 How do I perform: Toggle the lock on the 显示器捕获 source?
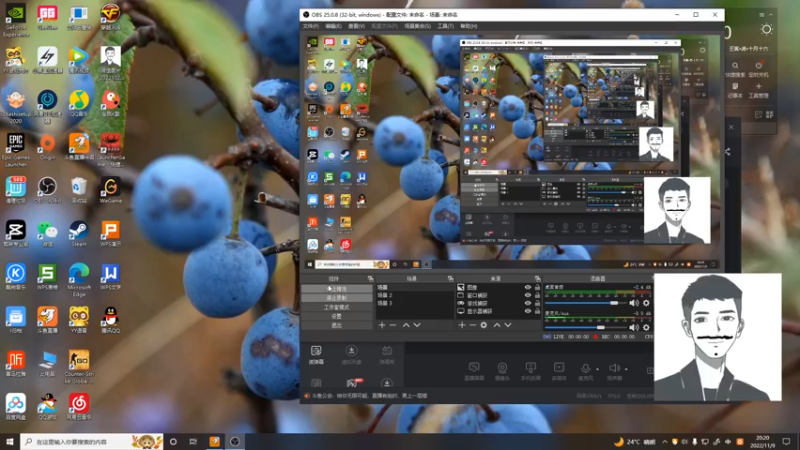[x=537, y=311]
